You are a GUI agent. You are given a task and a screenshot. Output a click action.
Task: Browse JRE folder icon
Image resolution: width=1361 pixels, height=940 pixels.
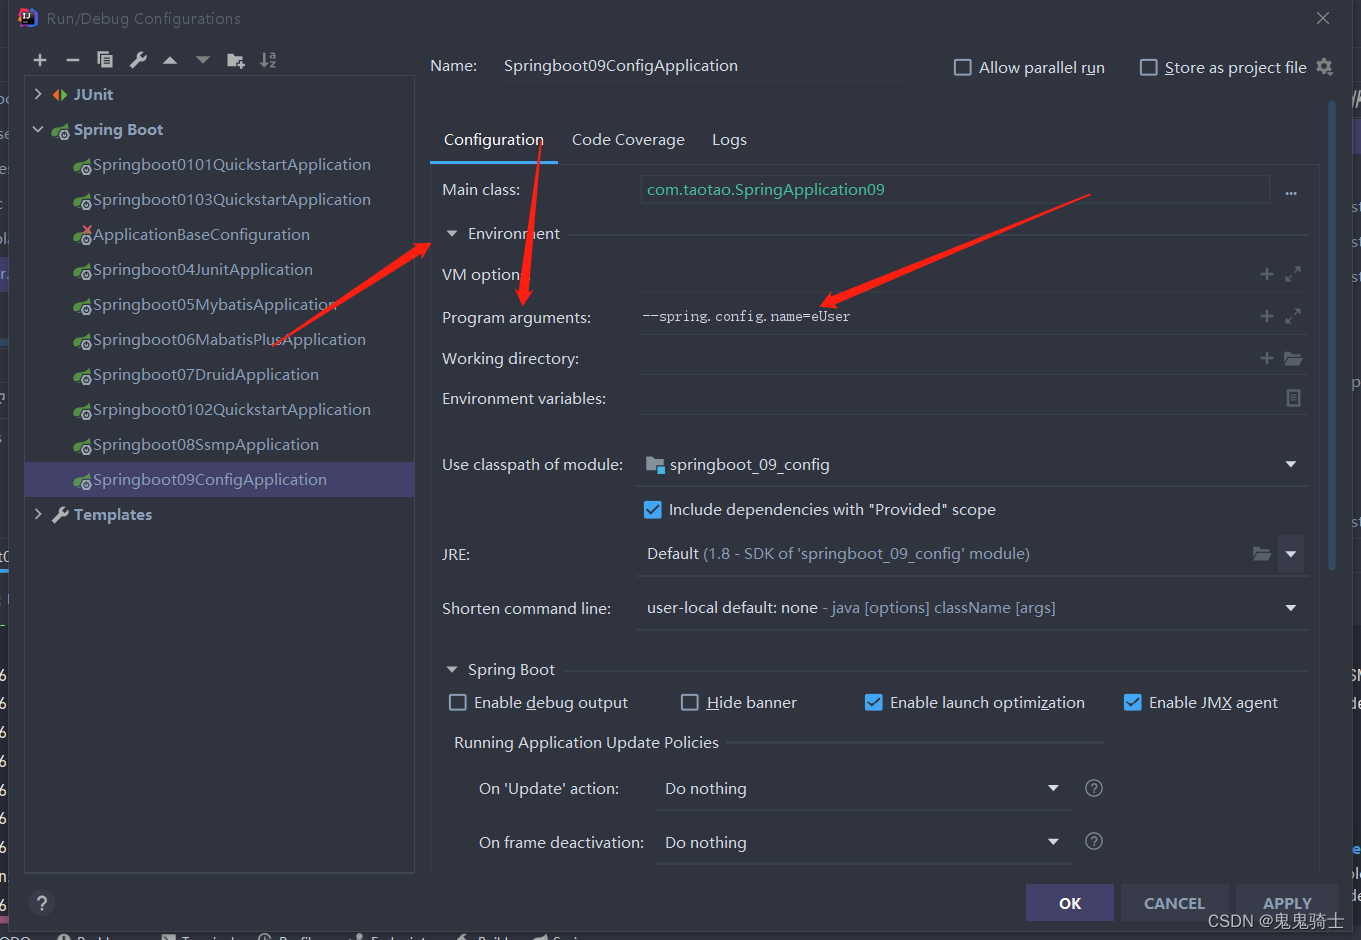point(1262,554)
